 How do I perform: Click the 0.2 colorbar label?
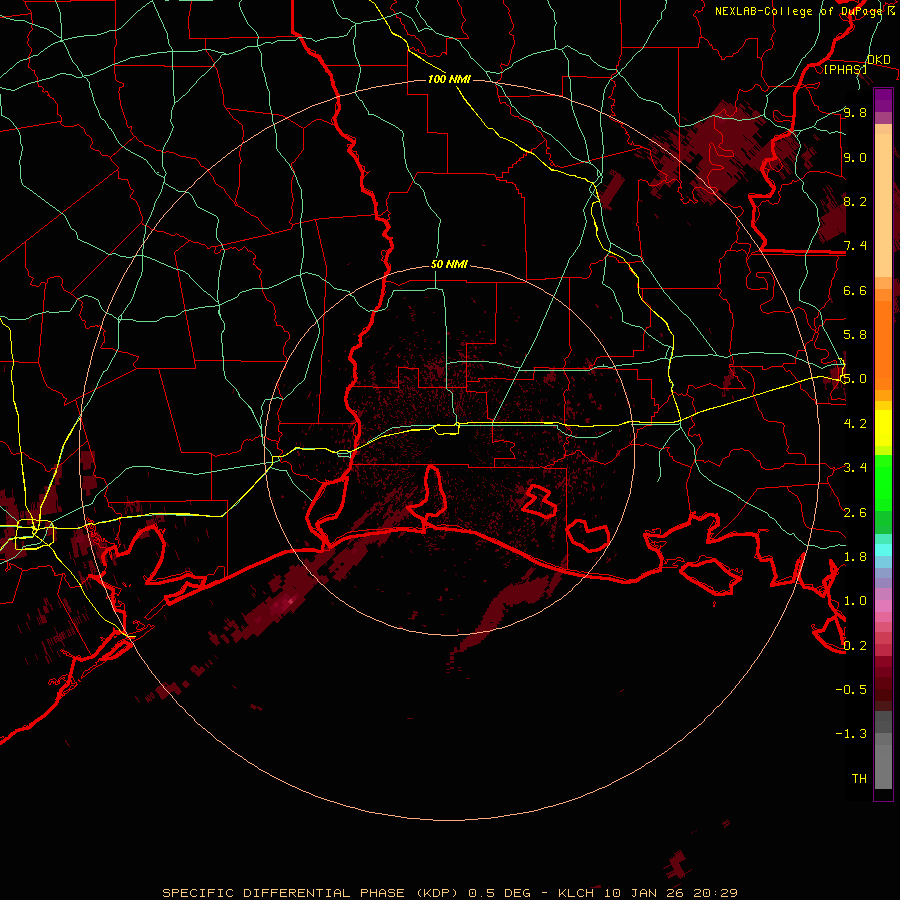855,646
